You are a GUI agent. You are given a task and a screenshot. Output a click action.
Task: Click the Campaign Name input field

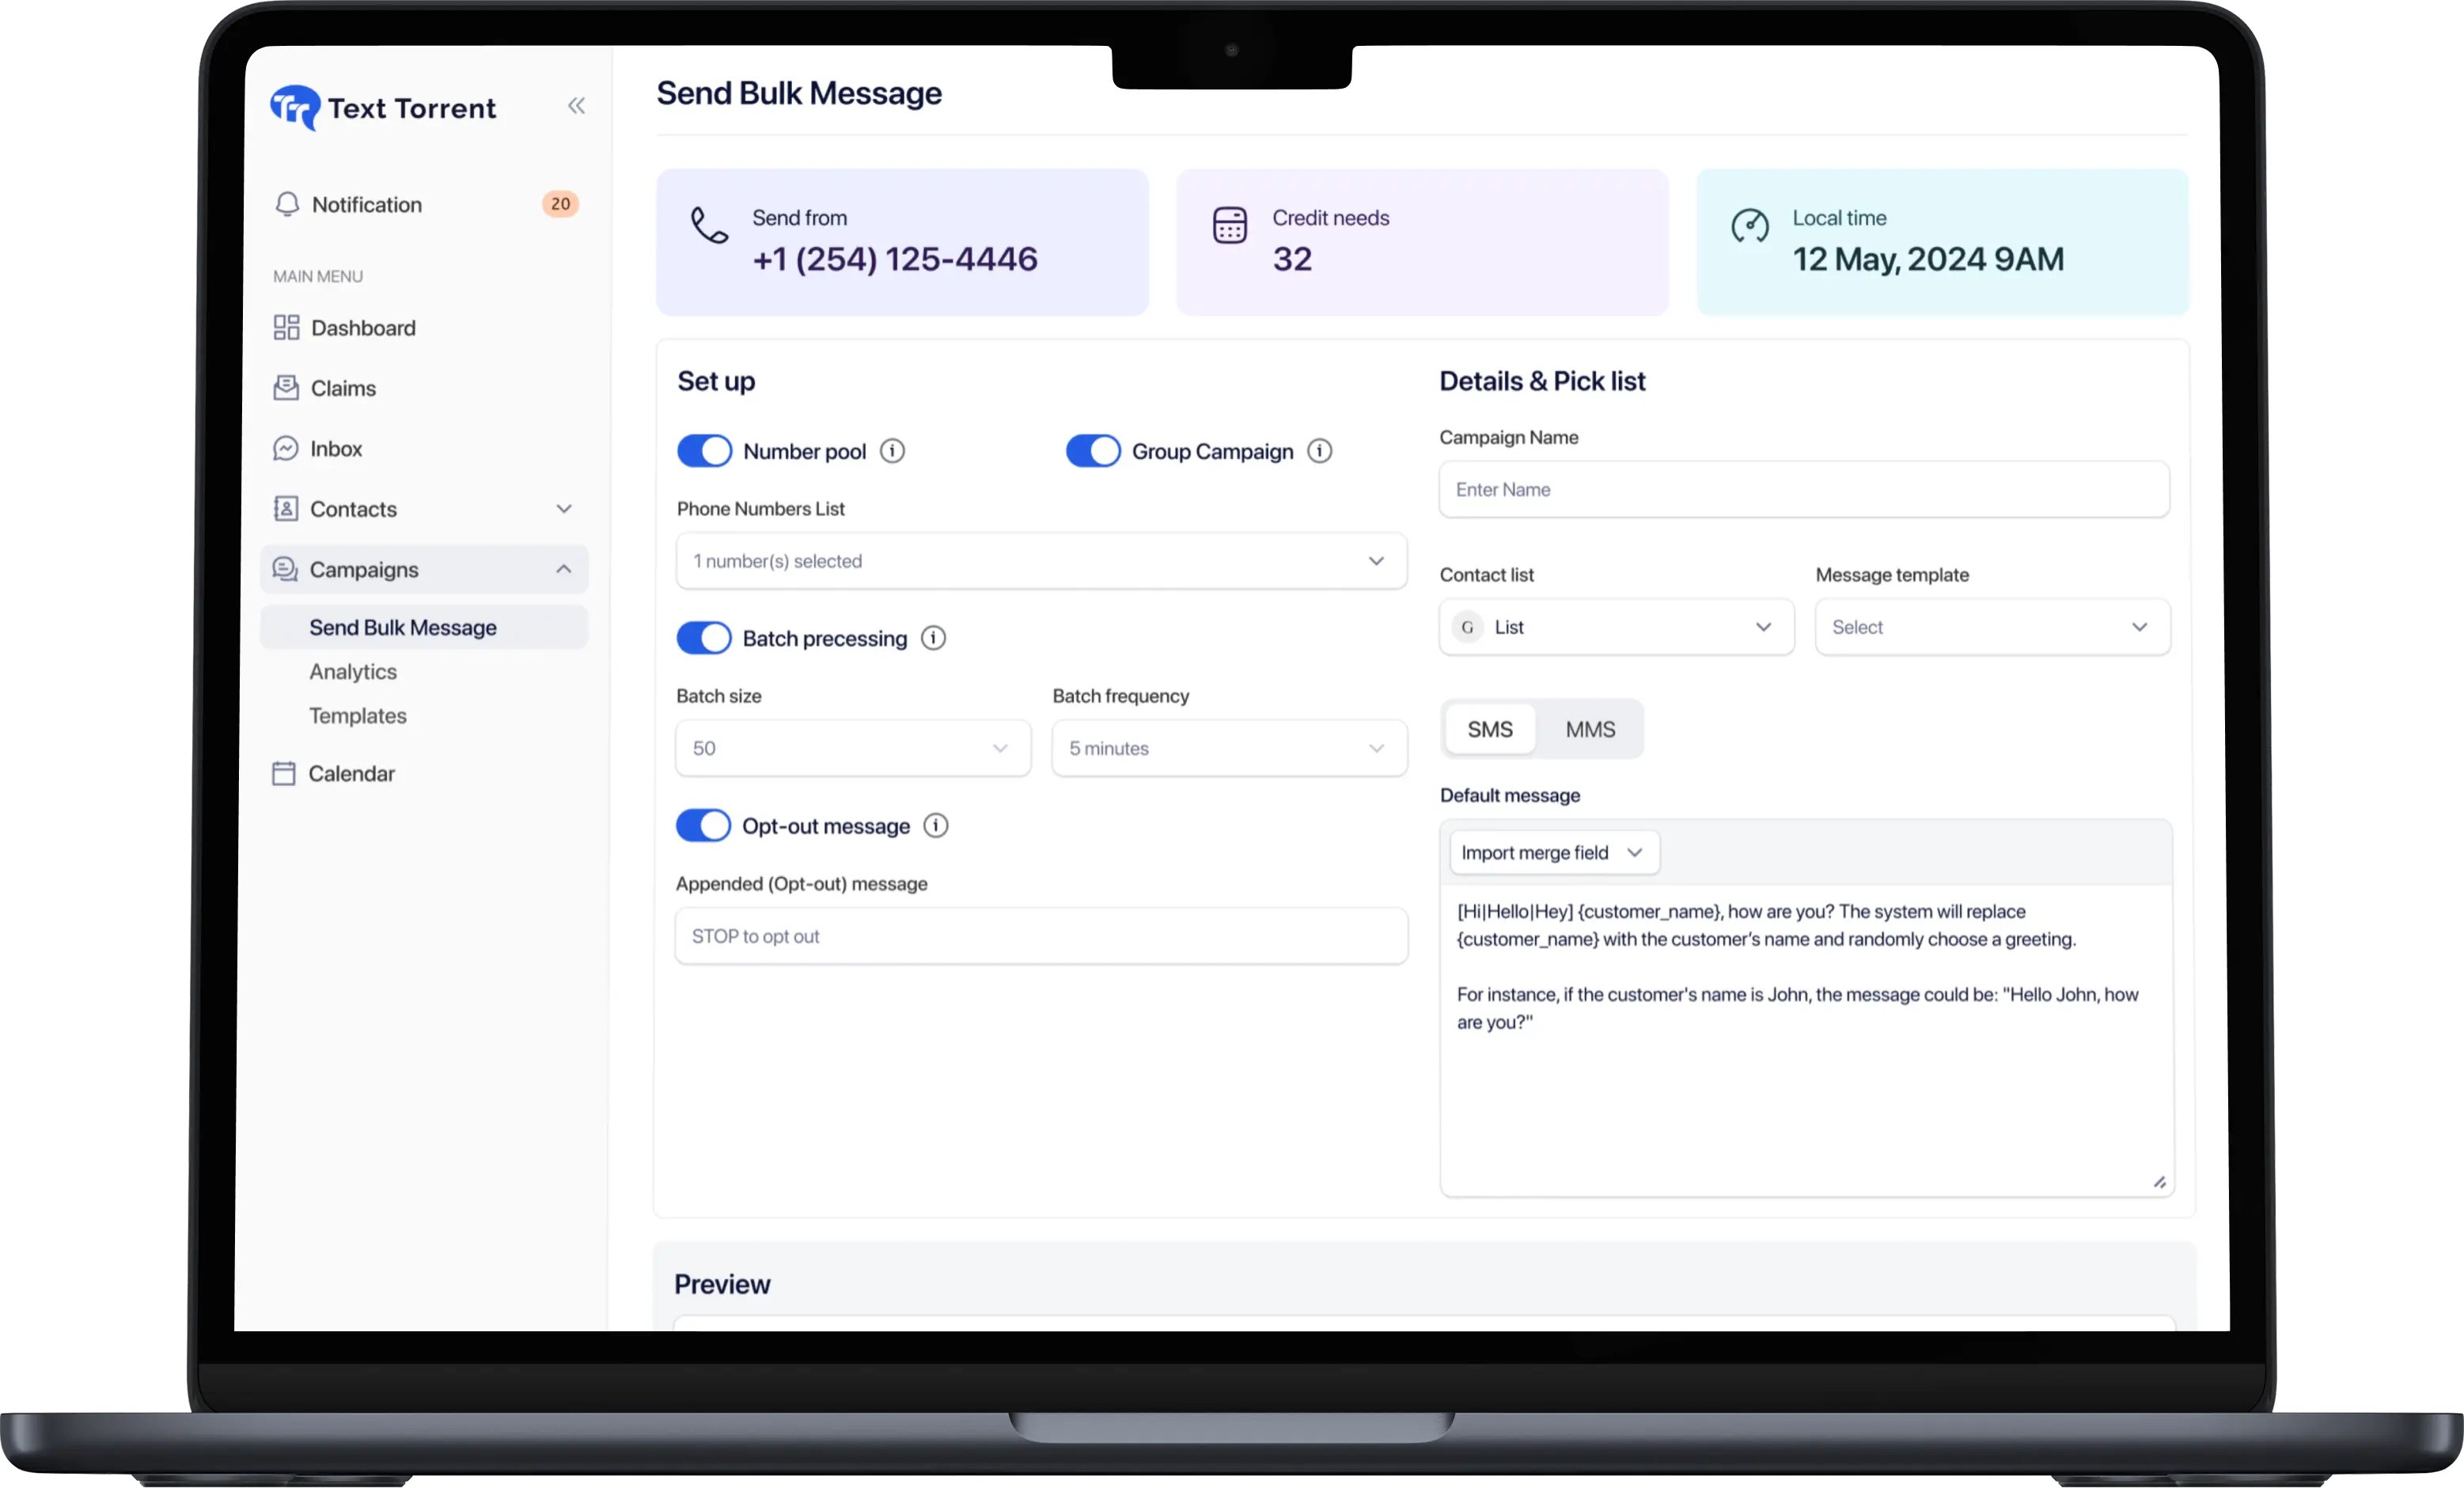point(1803,490)
